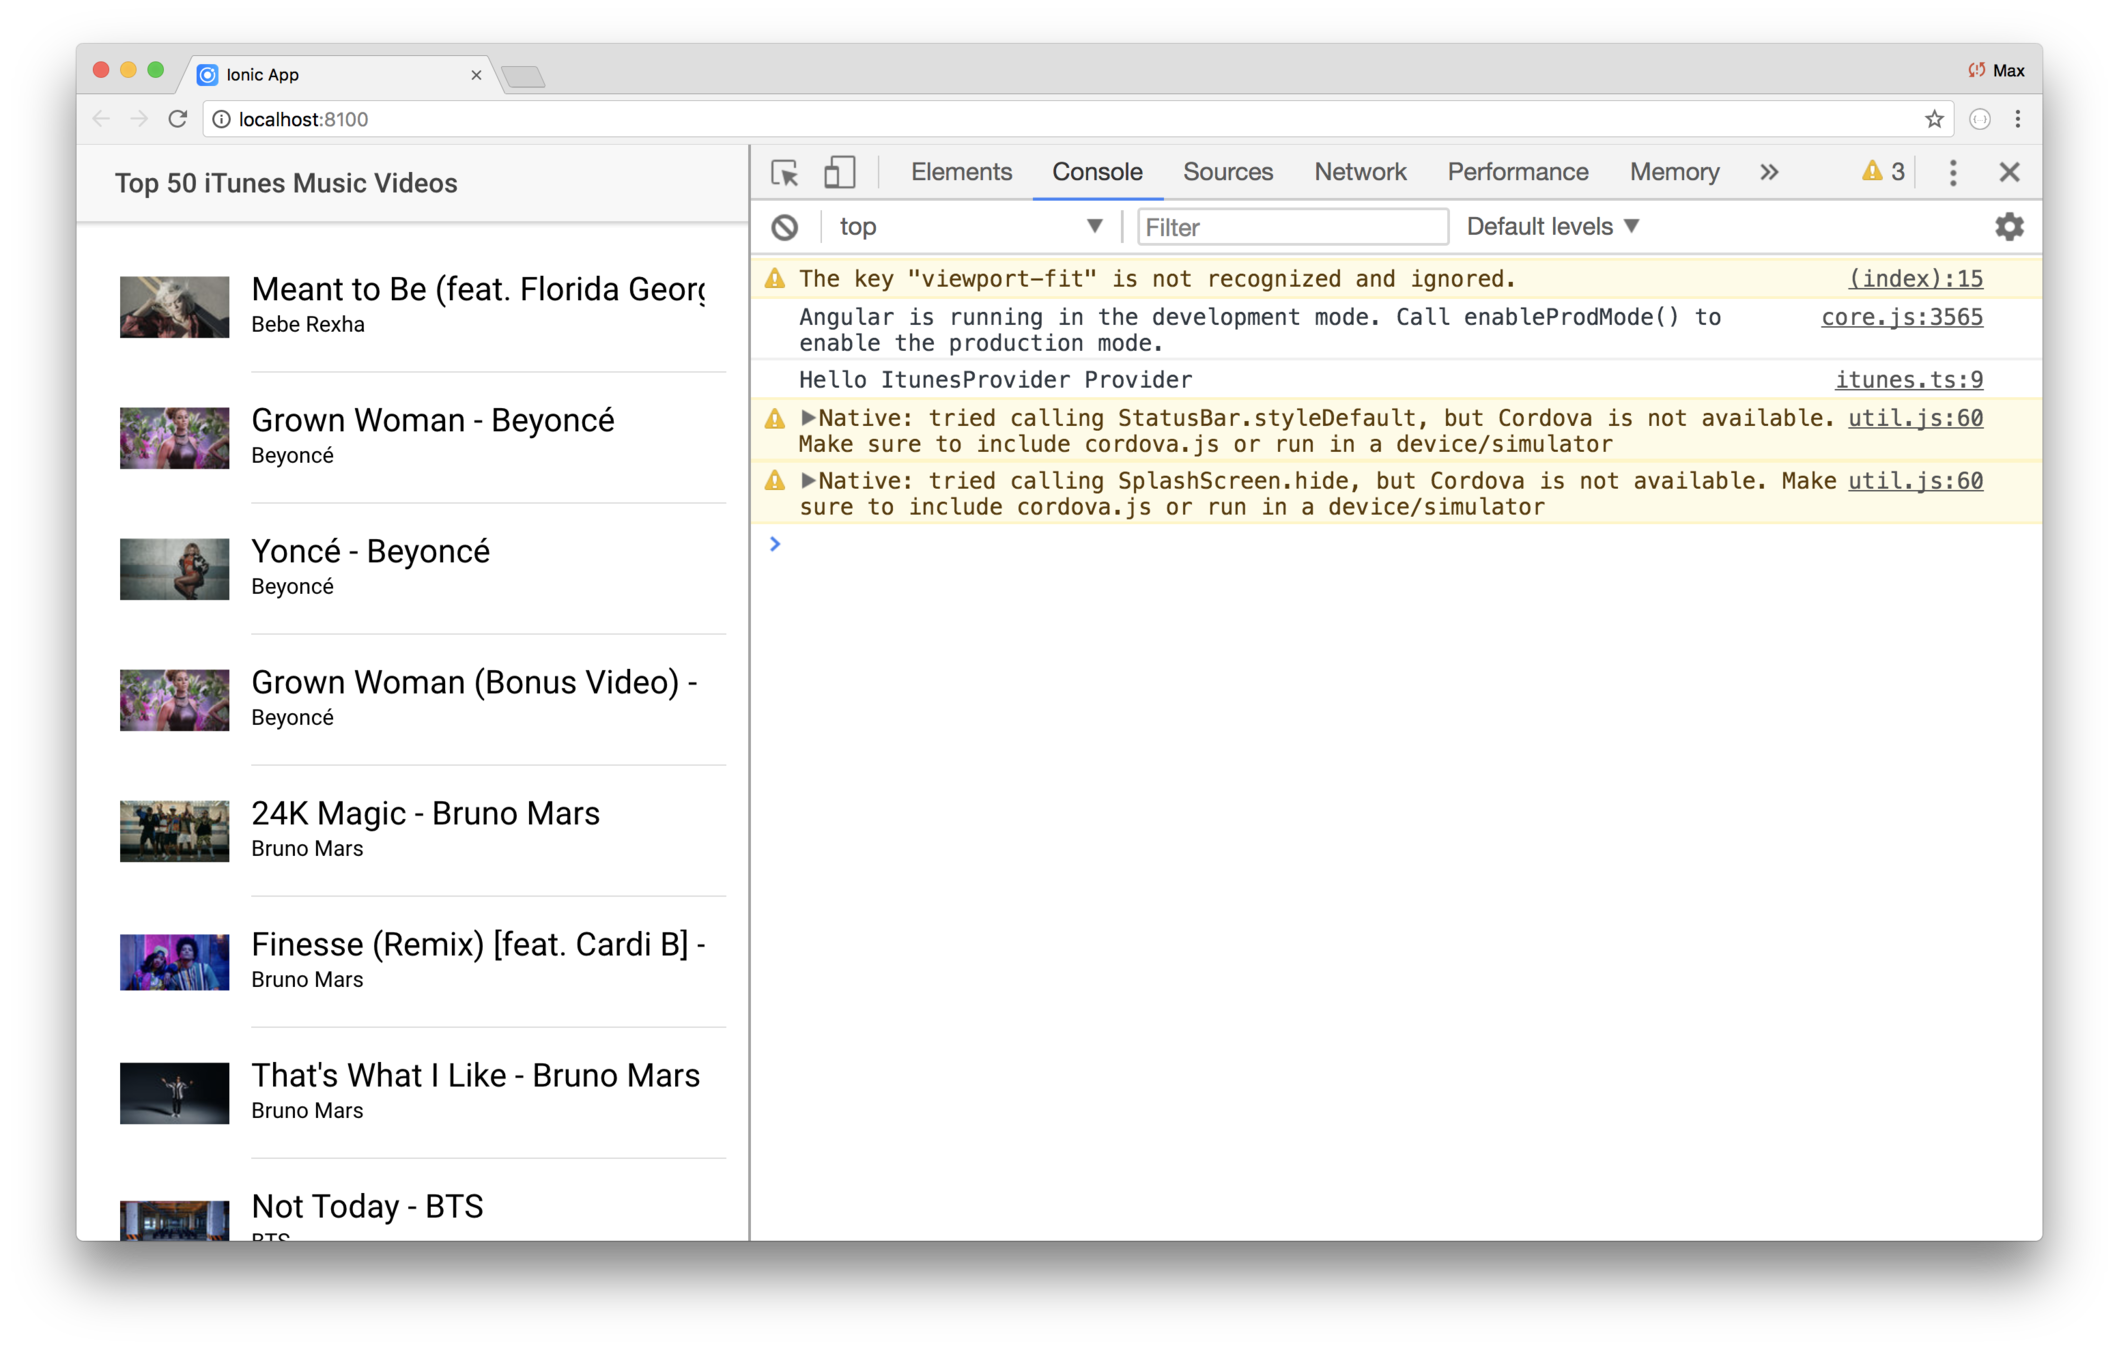The image size is (2119, 1350).
Task: Switch to the Network tab
Action: 1360,172
